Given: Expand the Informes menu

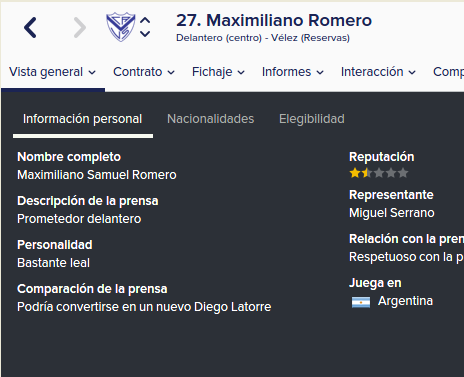Looking at the screenshot, I should pos(293,72).
